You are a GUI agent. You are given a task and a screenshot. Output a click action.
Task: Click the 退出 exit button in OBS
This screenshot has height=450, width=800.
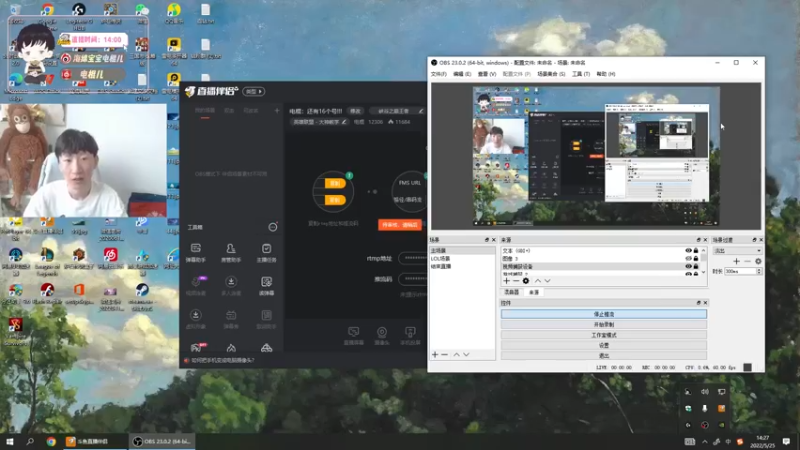click(x=604, y=356)
